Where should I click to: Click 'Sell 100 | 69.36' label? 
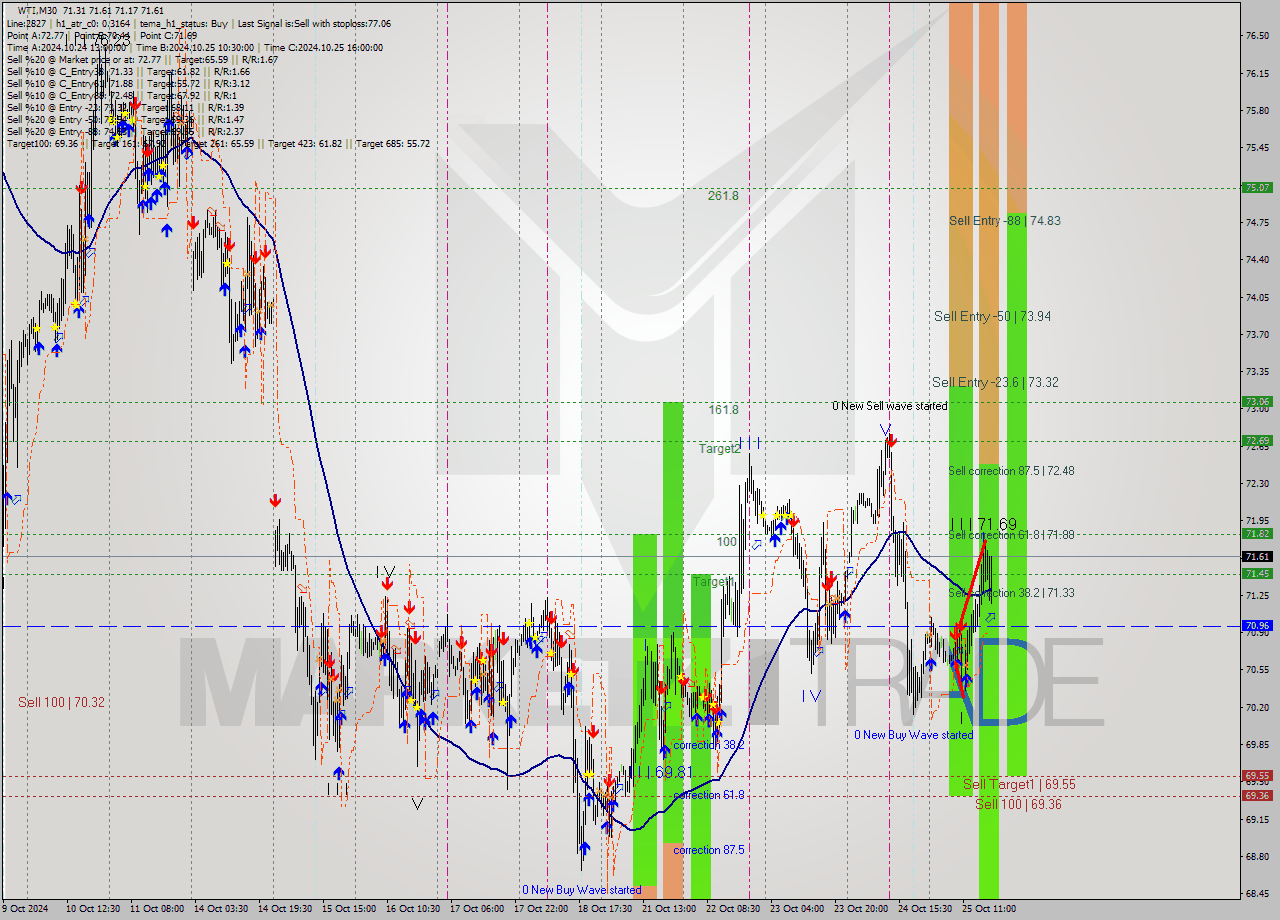1018,804
